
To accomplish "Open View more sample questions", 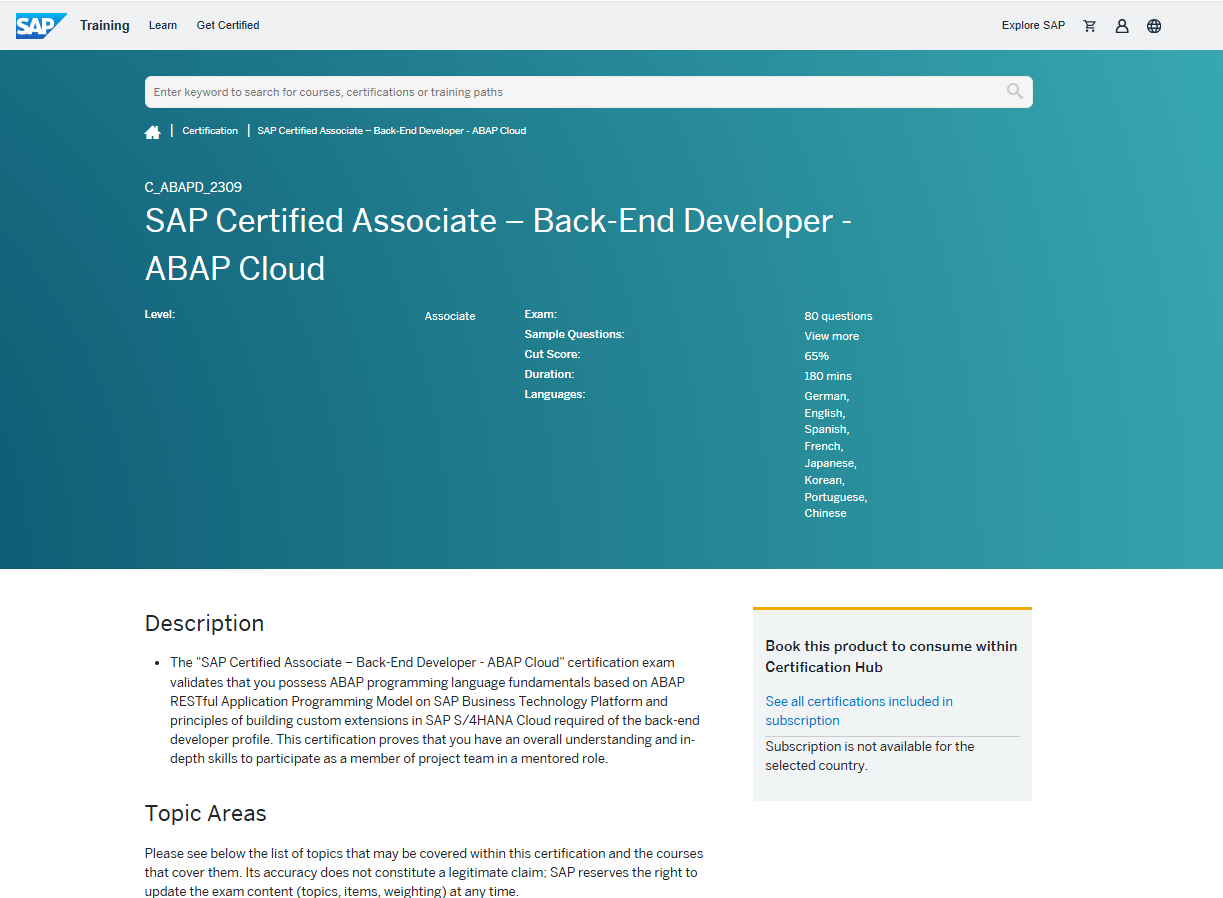I will click(831, 335).
